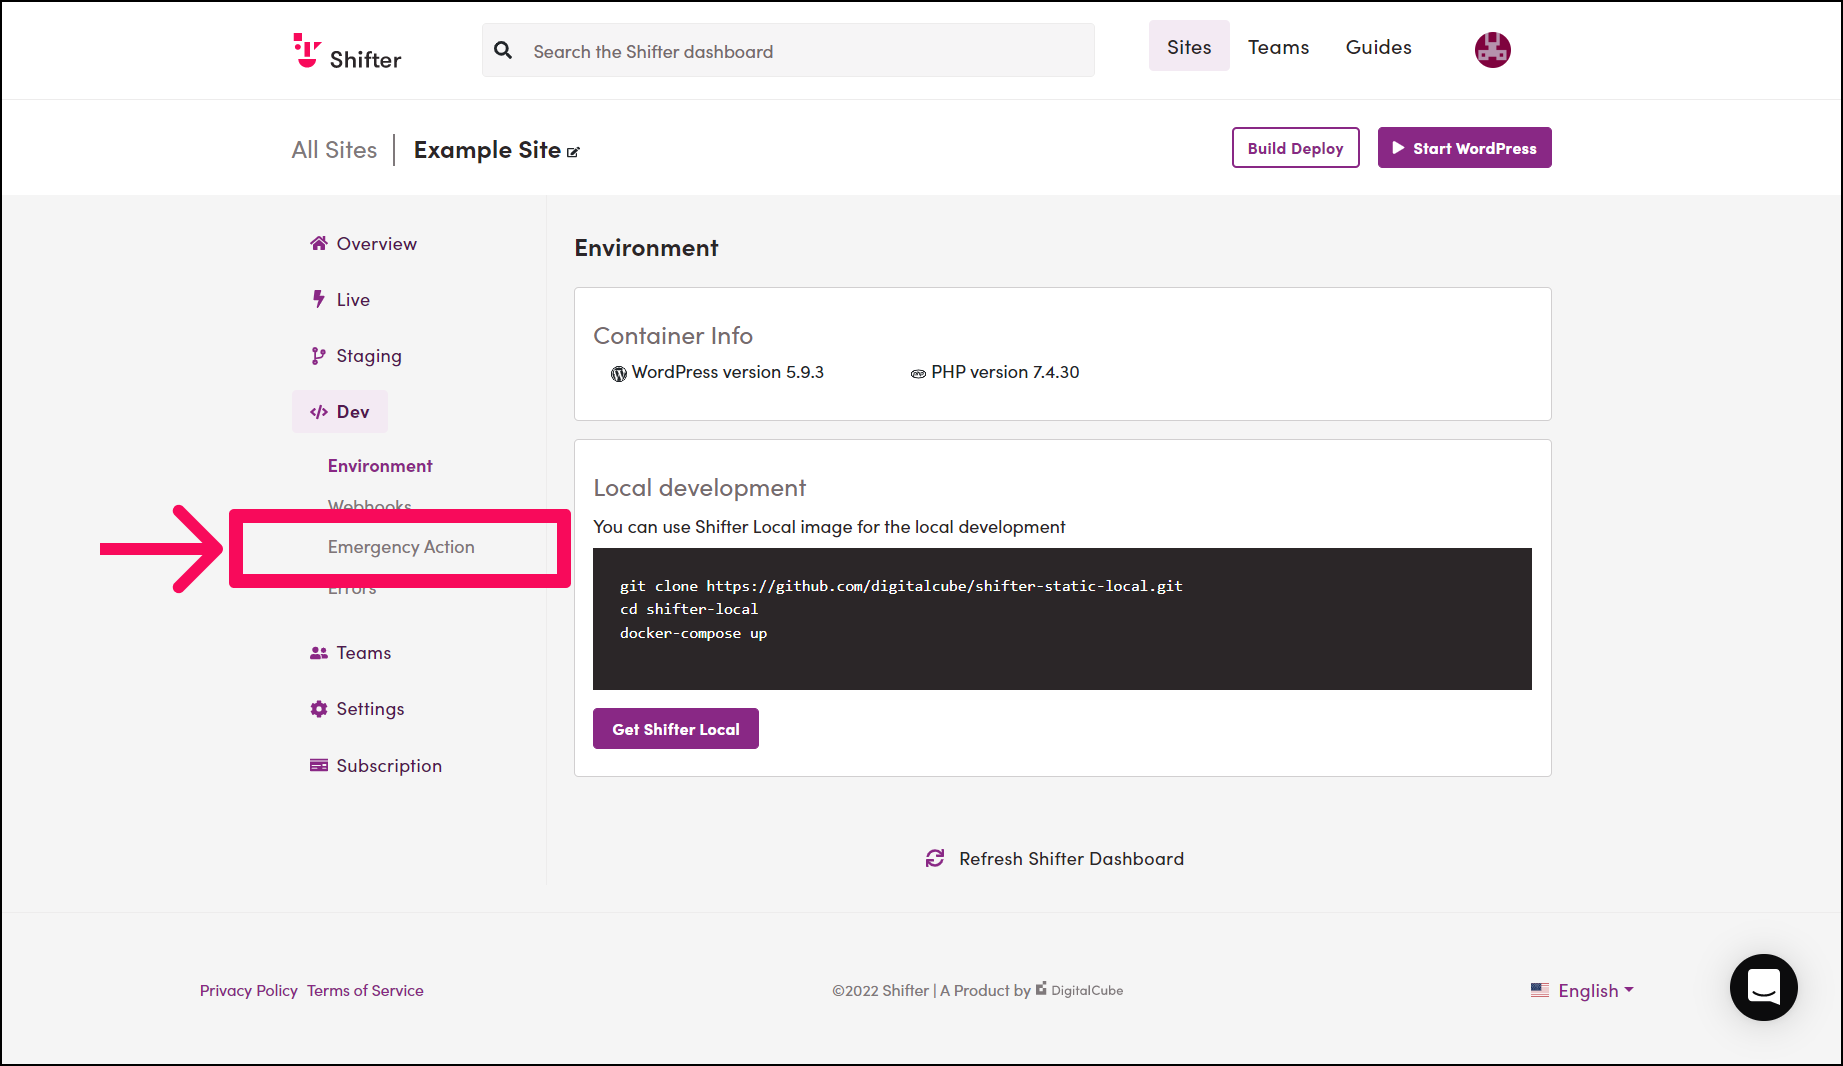Click the Start WordPress button
The height and width of the screenshot is (1066, 1843).
click(1464, 148)
